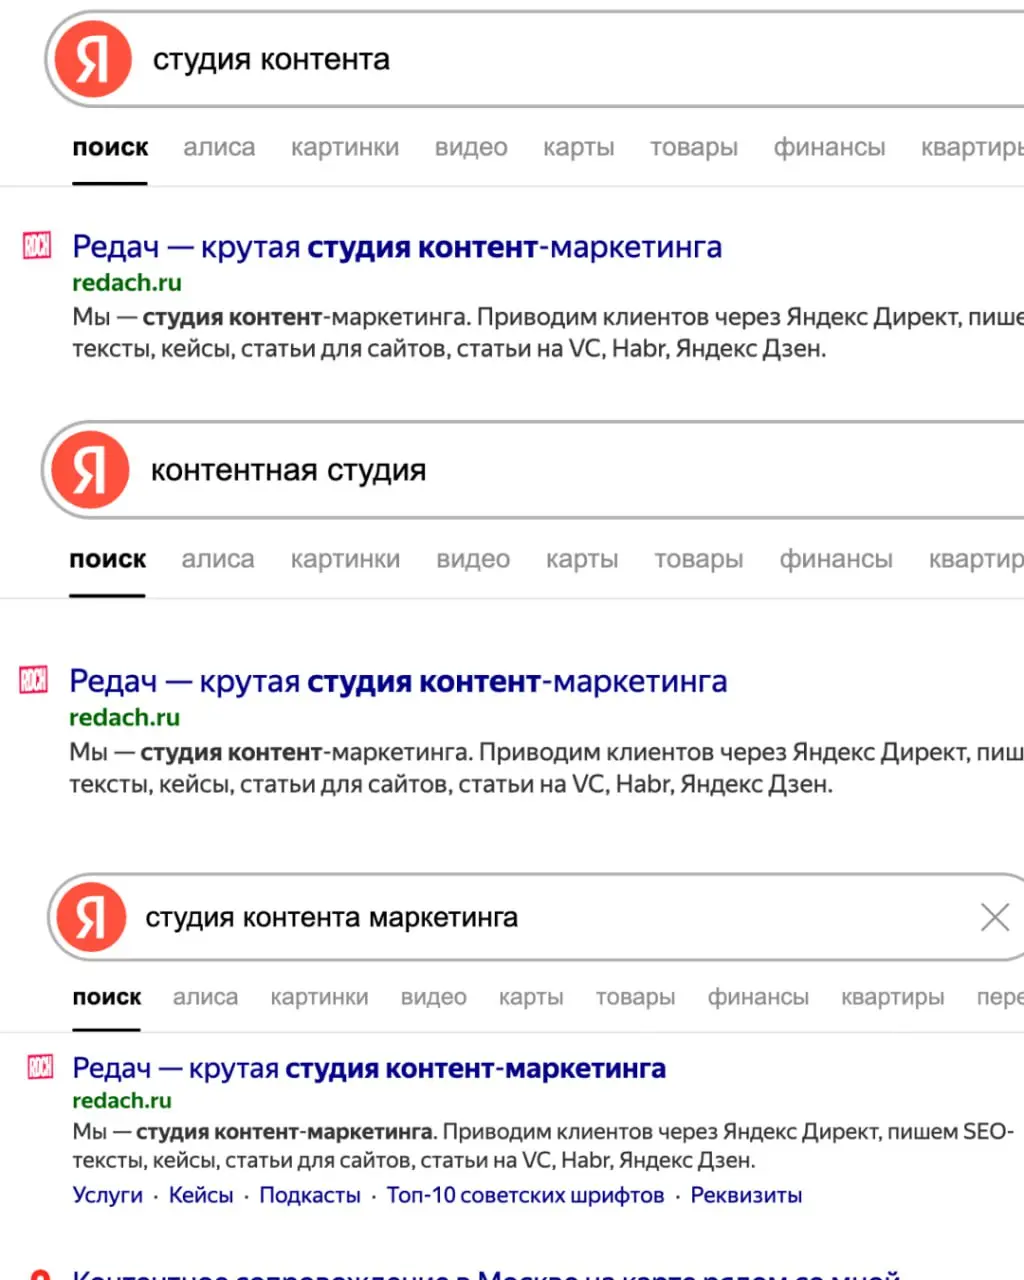Open алиса tab under 'студия контента маркетинга' query

click(x=205, y=997)
